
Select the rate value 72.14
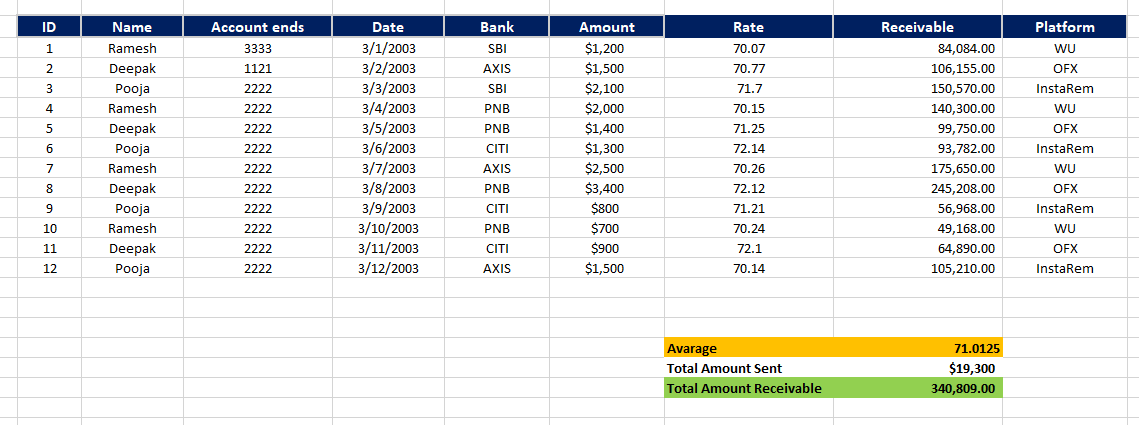pos(749,148)
